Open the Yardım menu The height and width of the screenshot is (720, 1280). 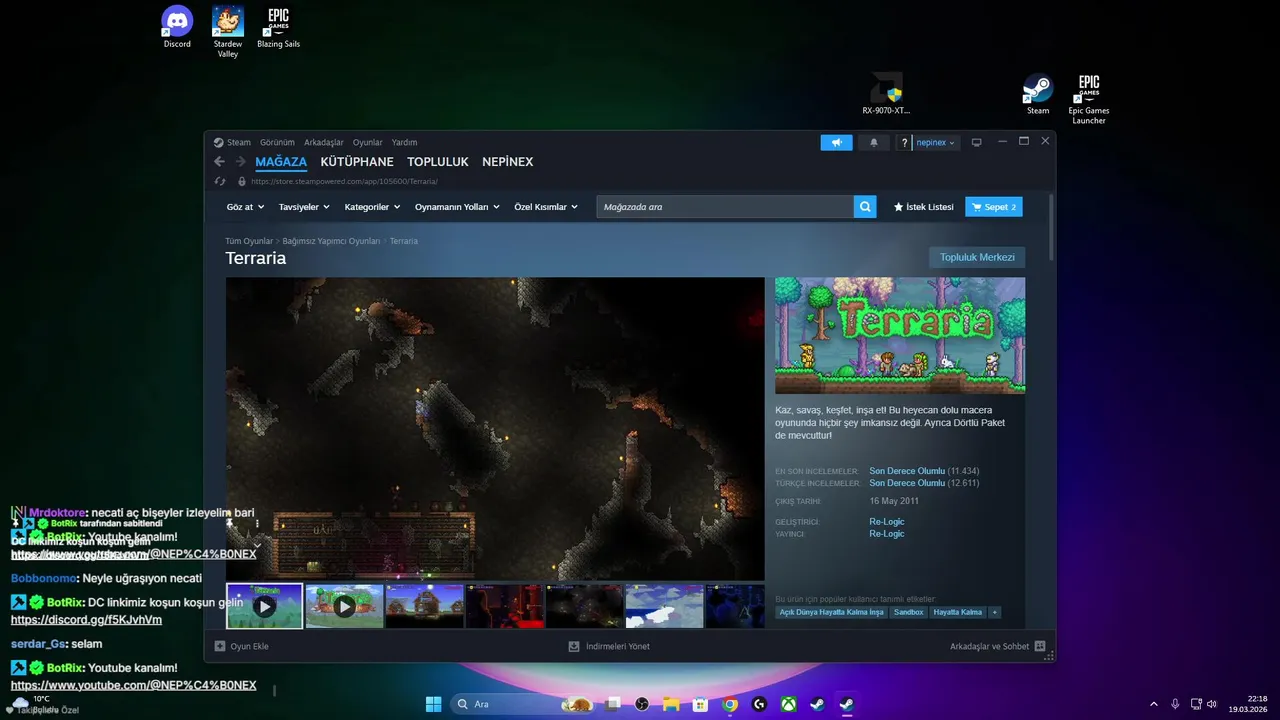[x=404, y=142]
